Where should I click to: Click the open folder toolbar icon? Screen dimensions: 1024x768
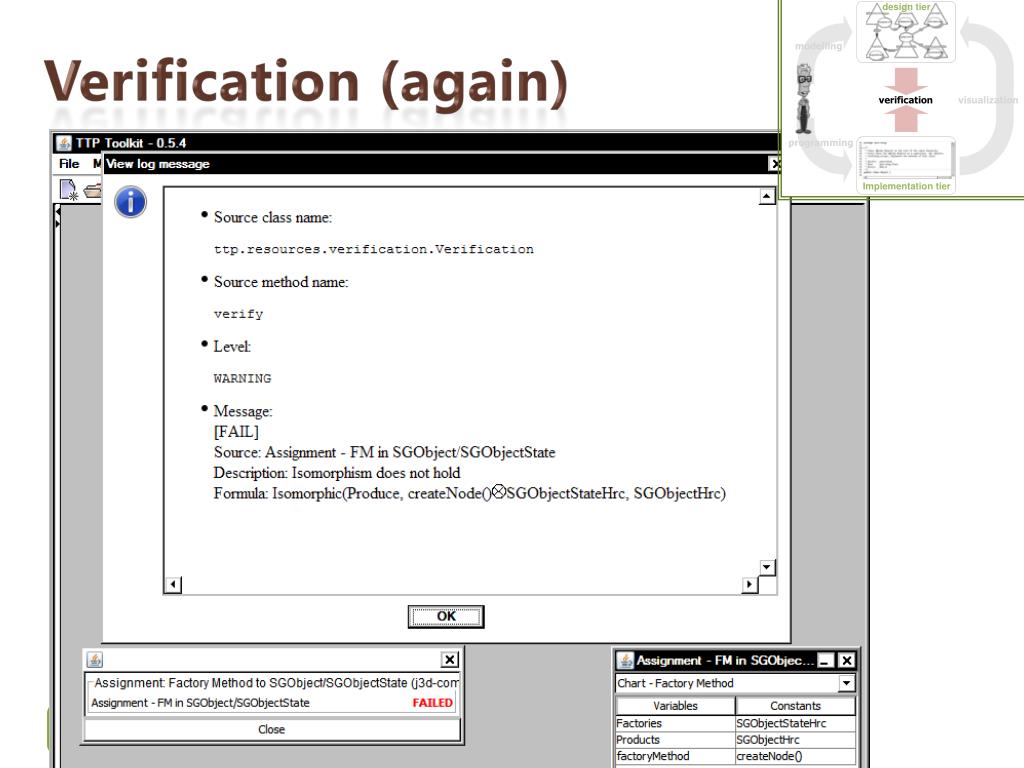tap(93, 190)
